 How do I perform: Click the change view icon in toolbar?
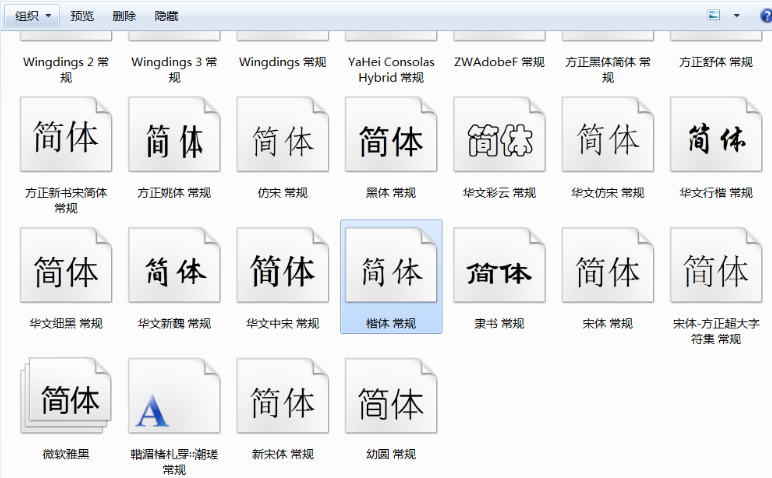713,15
